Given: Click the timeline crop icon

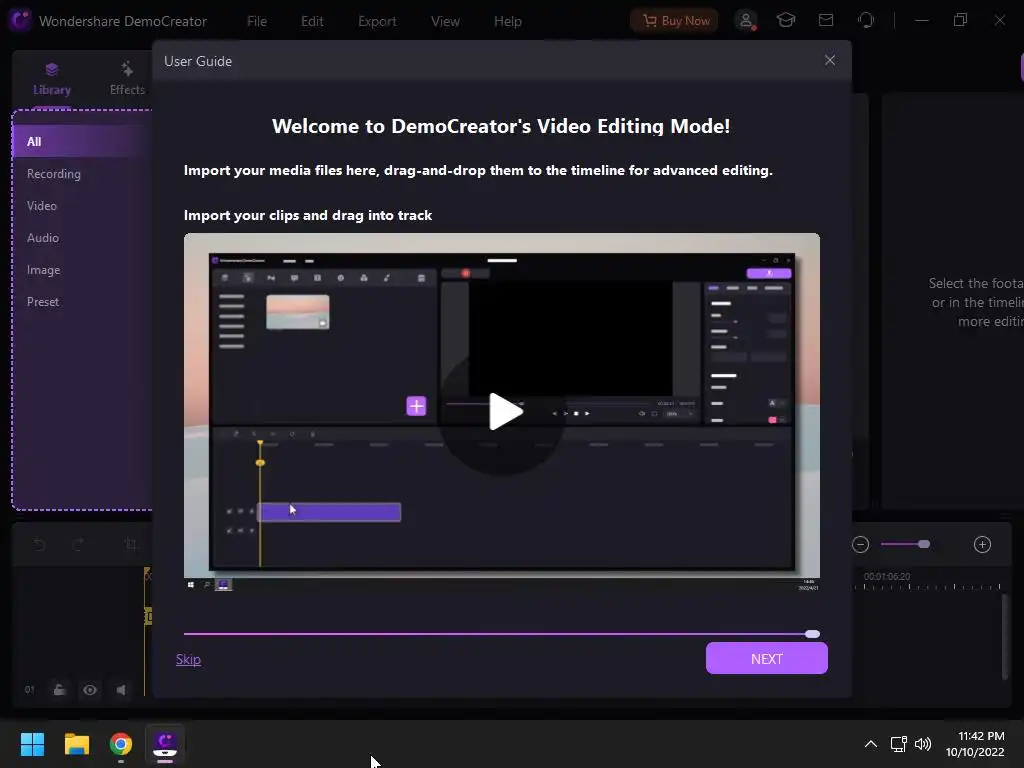Looking at the screenshot, I should coord(131,544).
